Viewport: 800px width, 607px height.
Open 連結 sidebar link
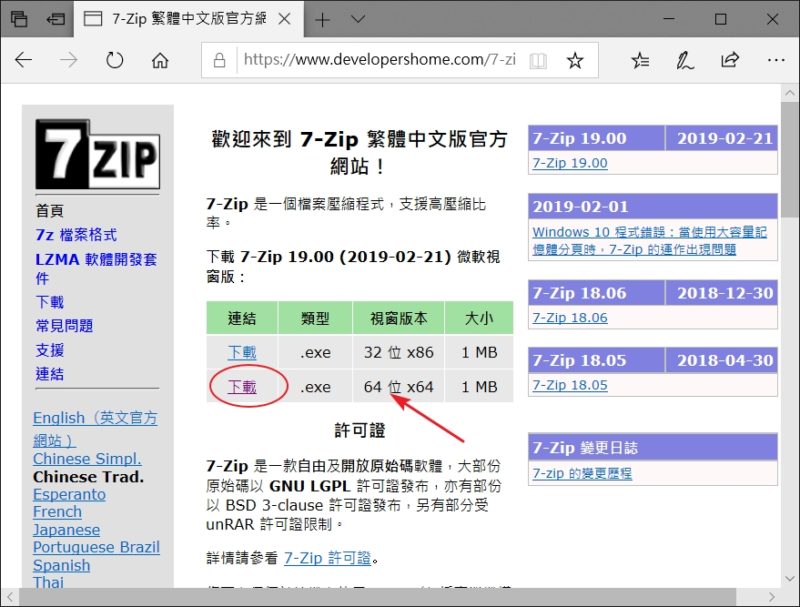(x=49, y=374)
